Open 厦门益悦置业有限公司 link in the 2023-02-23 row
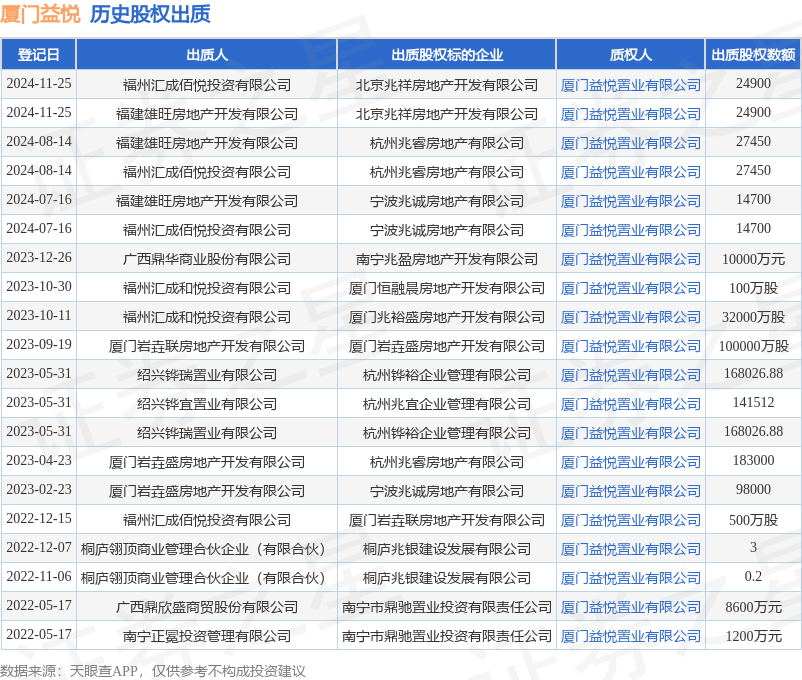The image size is (802, 680). pos(631,491)
